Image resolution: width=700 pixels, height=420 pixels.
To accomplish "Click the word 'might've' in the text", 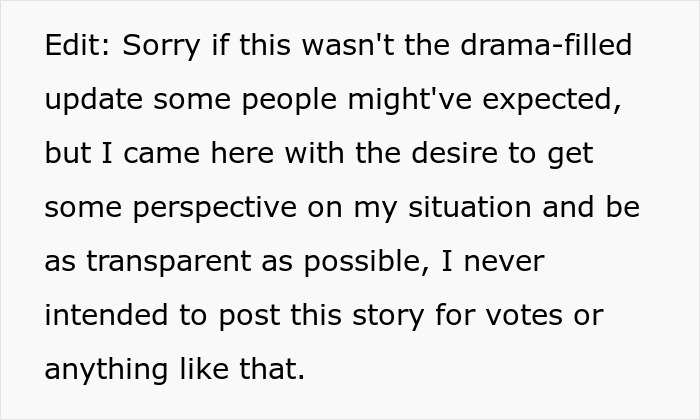I will point(410,99).
